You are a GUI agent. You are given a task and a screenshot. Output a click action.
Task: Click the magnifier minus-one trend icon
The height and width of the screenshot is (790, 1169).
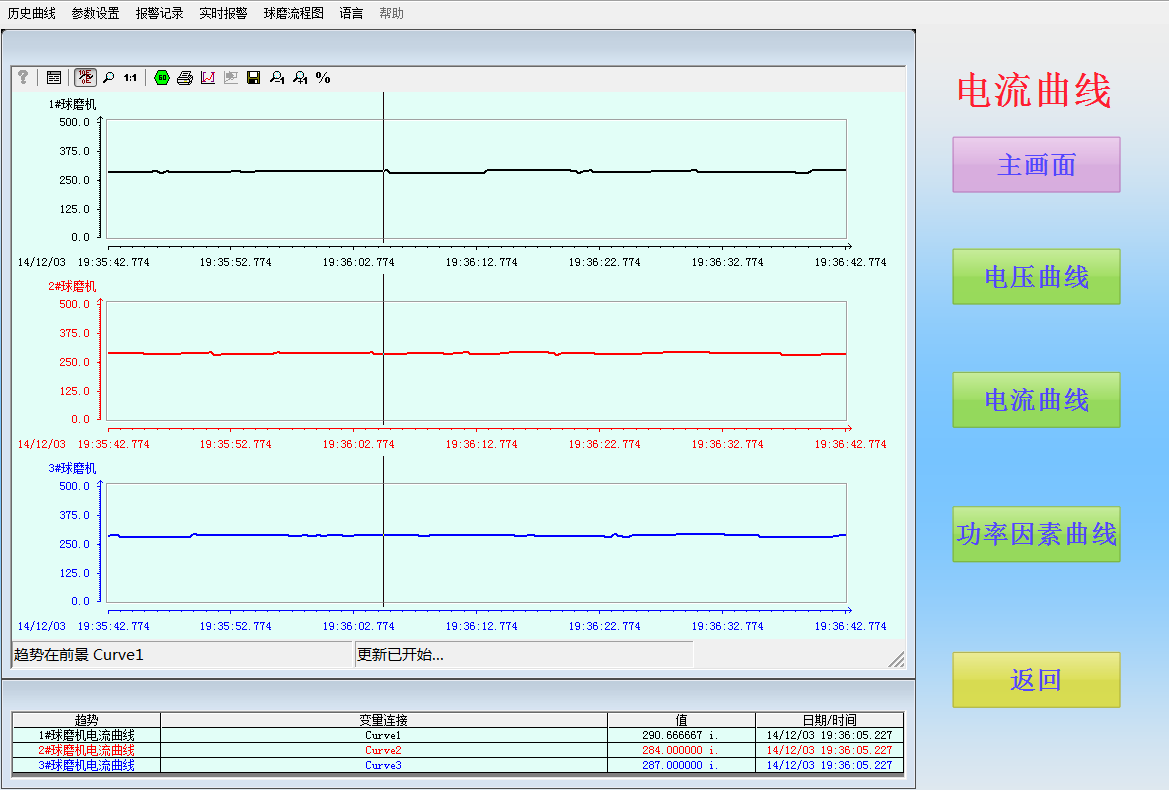[x=277, y=78]
